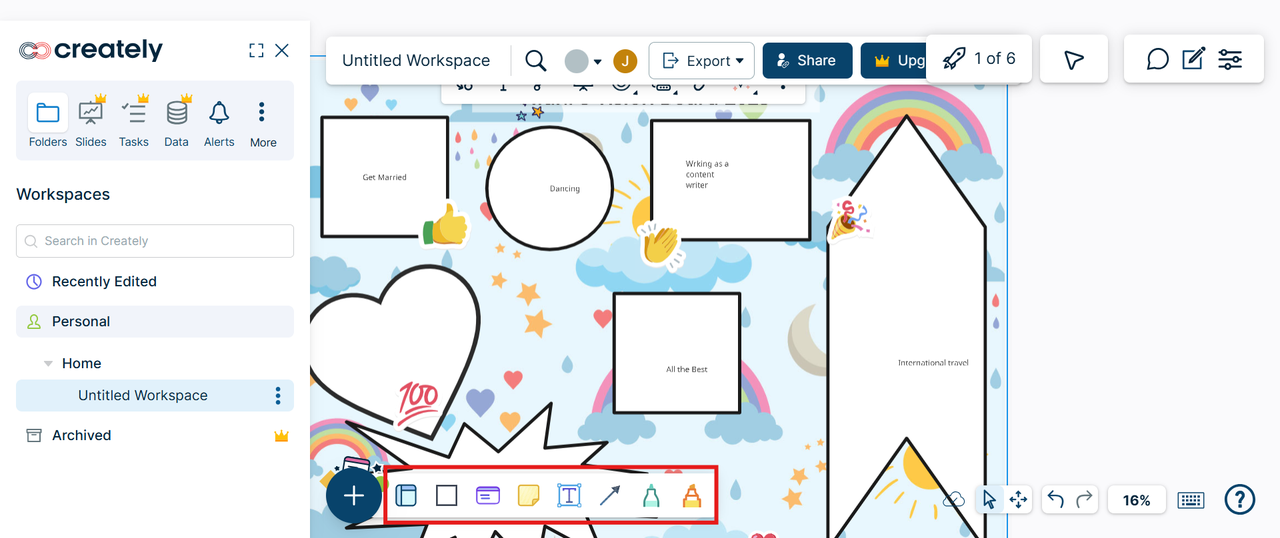
Task: Open the Untitled Workspace kebab menu
Action: (x=278, y=396)
